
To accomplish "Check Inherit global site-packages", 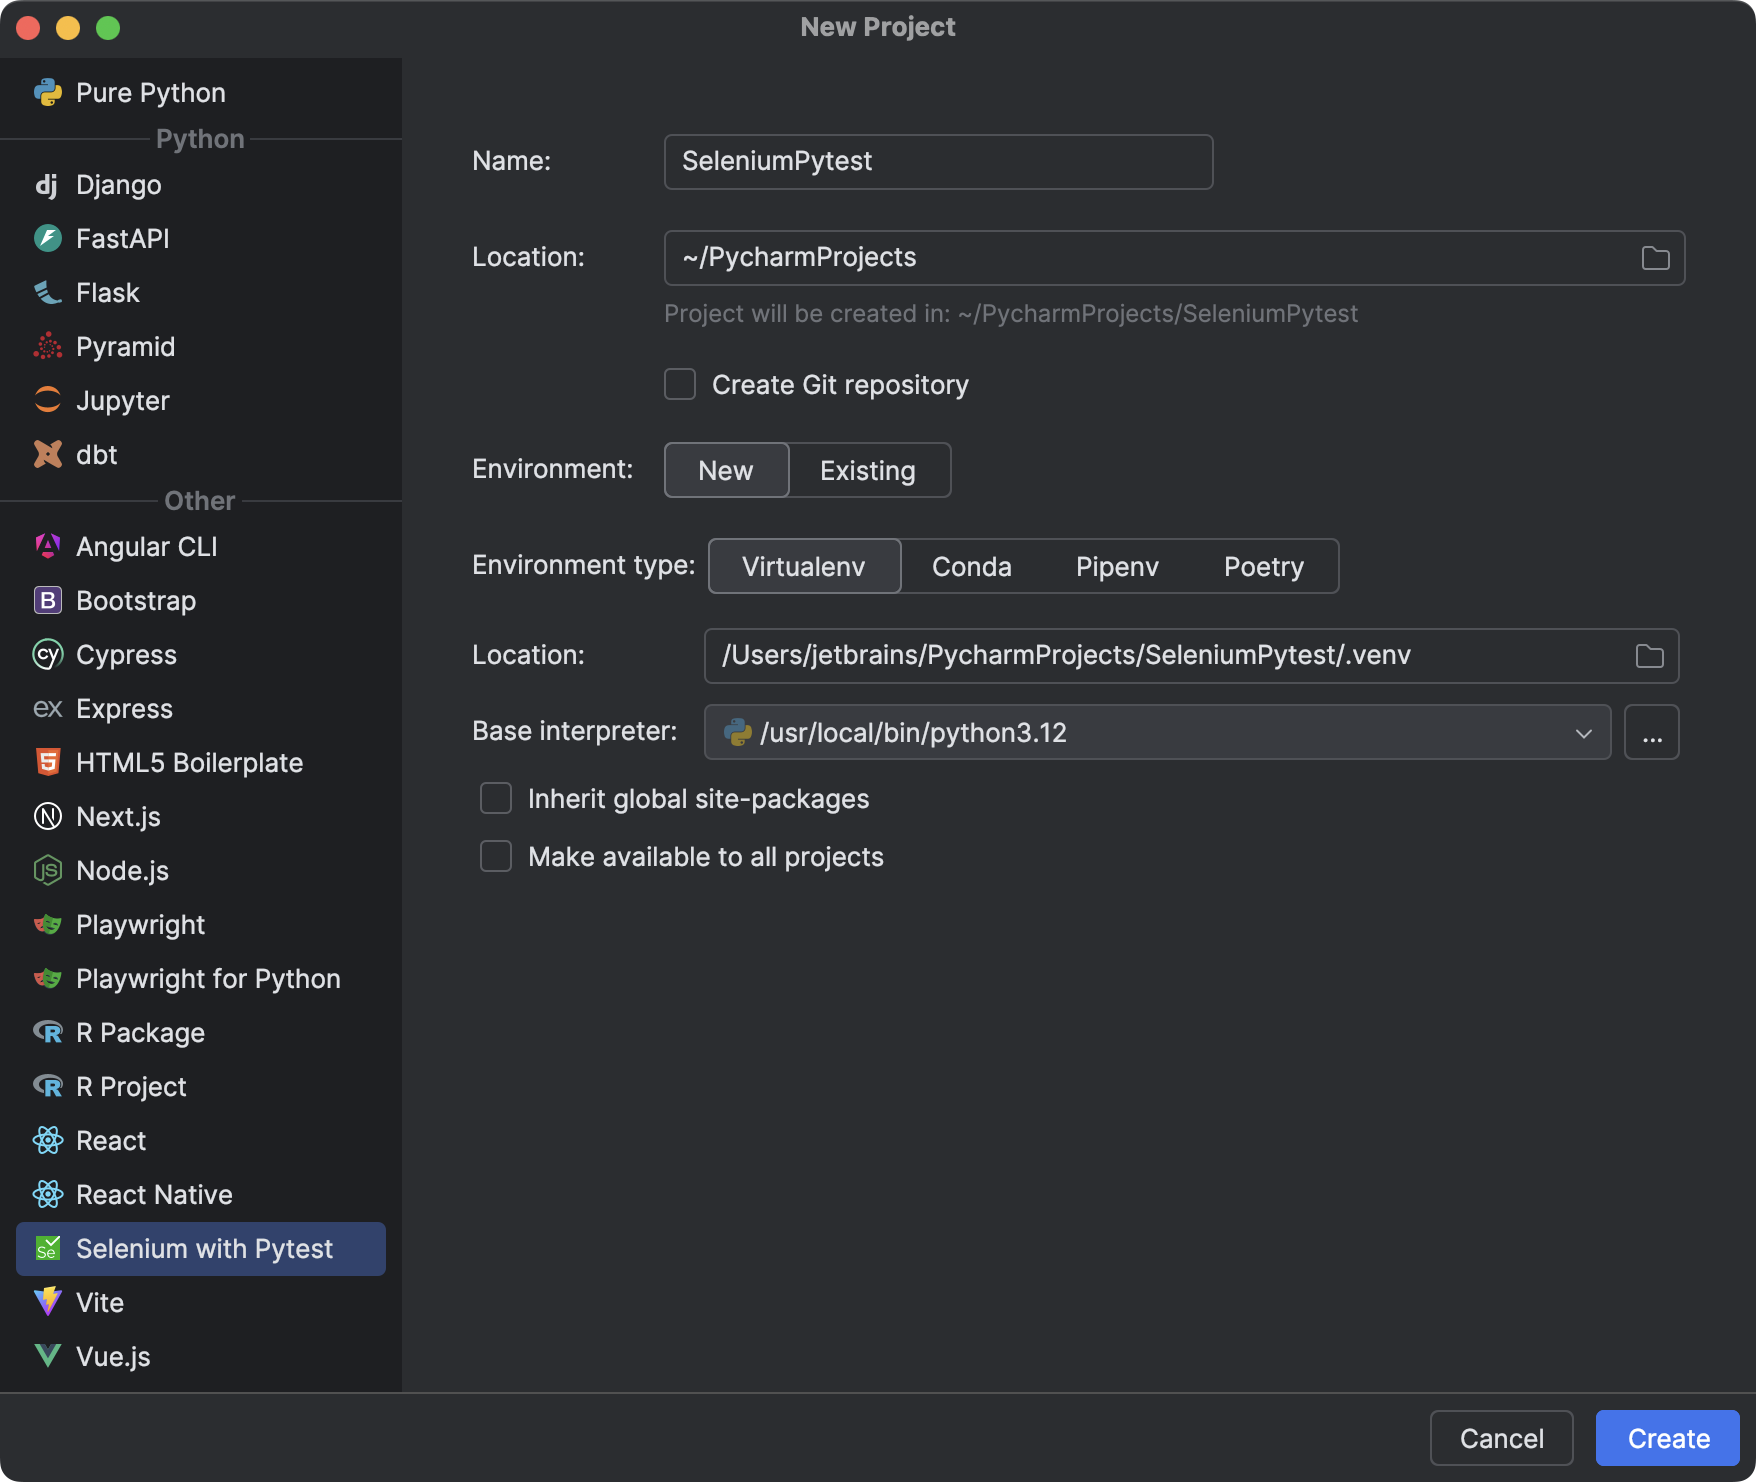I will point(496,798).
